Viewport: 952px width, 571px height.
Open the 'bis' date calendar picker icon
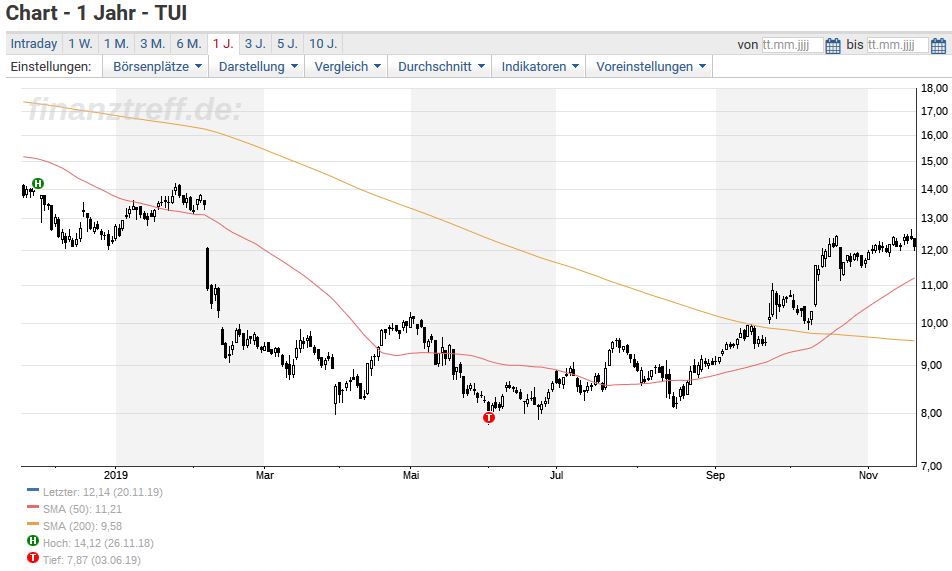click(x=938, y=46)
